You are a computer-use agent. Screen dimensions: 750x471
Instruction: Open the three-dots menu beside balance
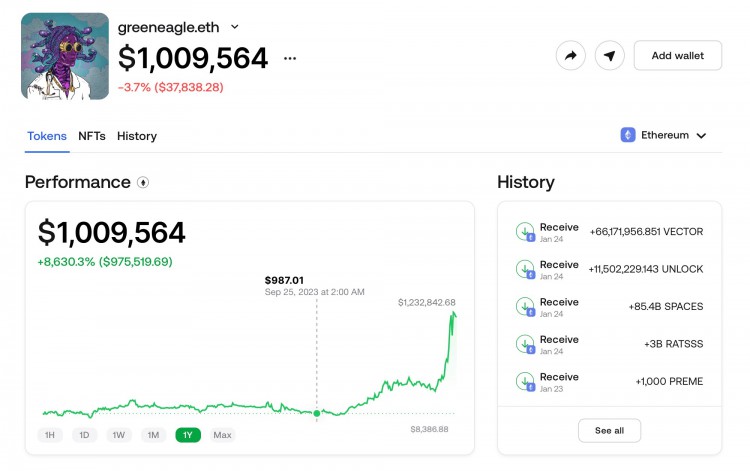[290, 58]
